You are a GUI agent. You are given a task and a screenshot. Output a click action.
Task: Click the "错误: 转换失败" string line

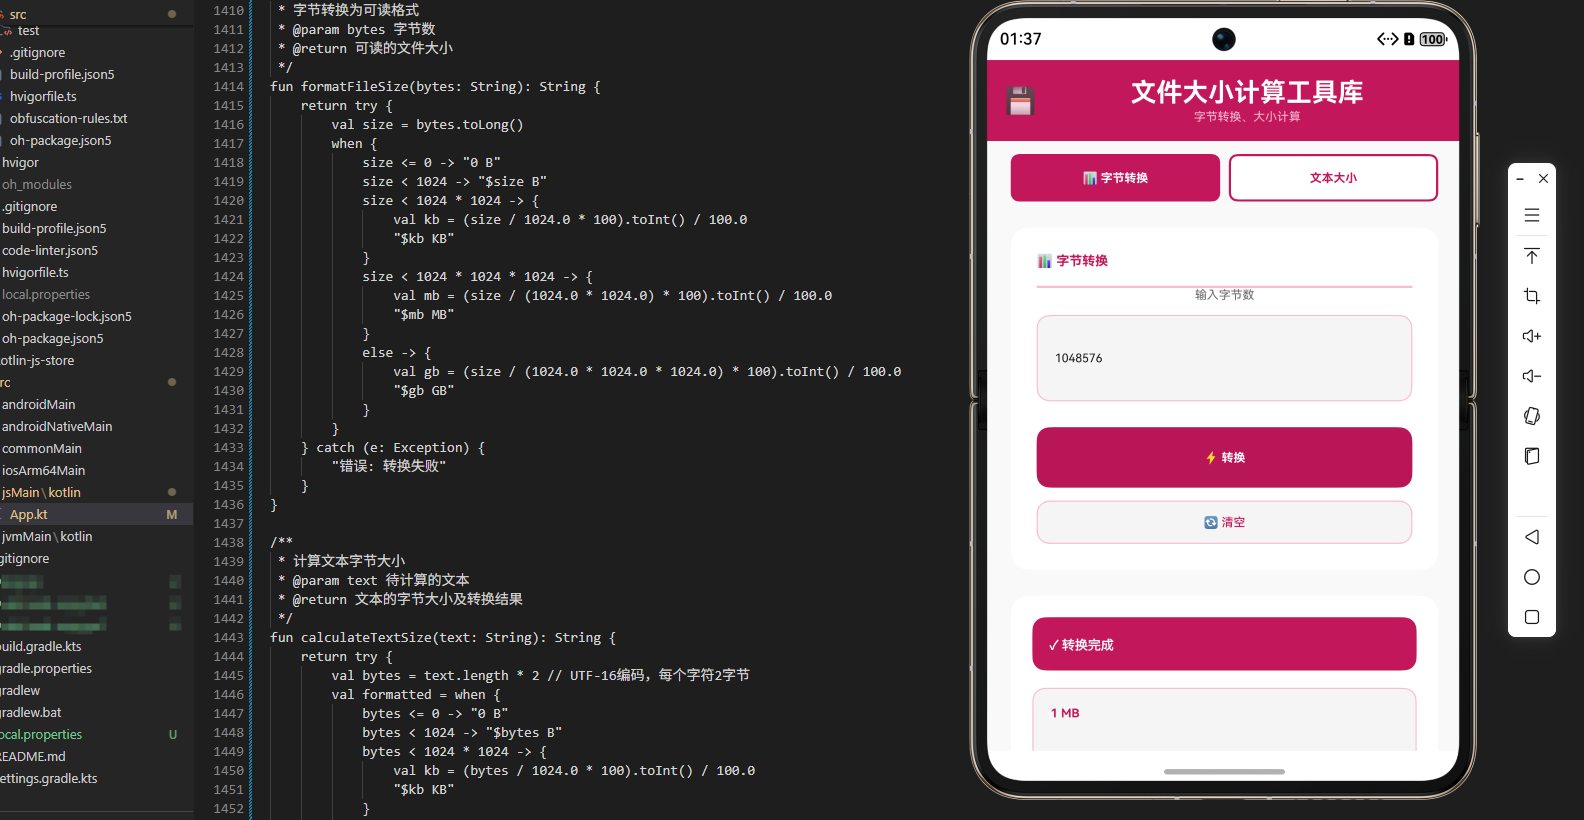click(389, 467)
